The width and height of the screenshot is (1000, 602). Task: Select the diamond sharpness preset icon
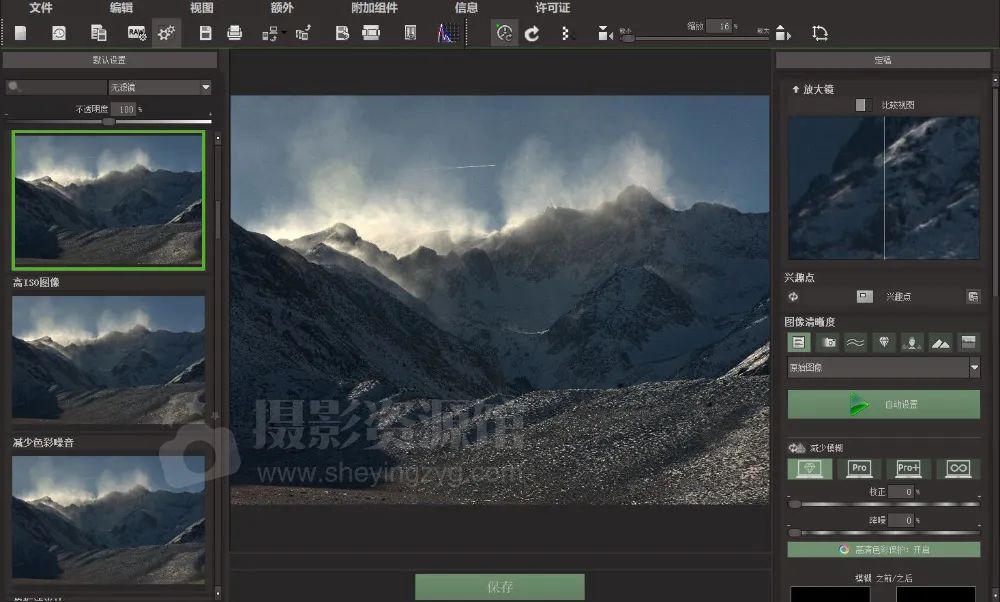(x=883, y=343)
